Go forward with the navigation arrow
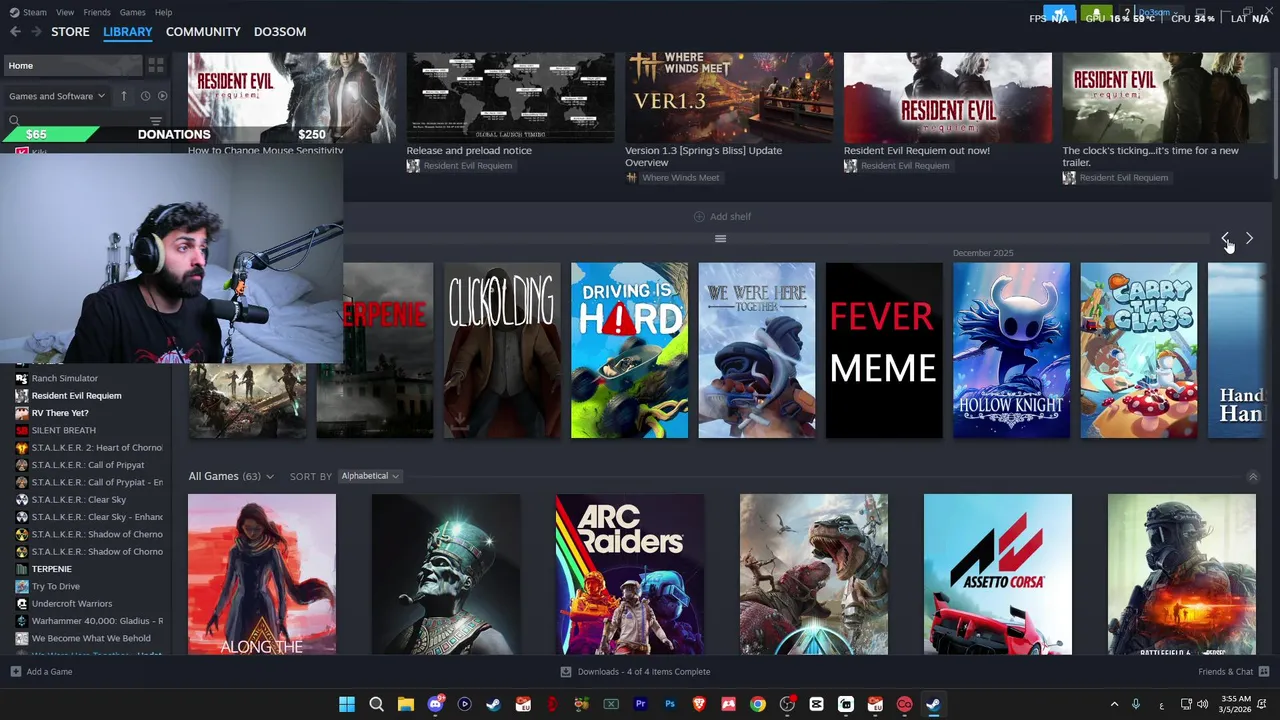 36,32
